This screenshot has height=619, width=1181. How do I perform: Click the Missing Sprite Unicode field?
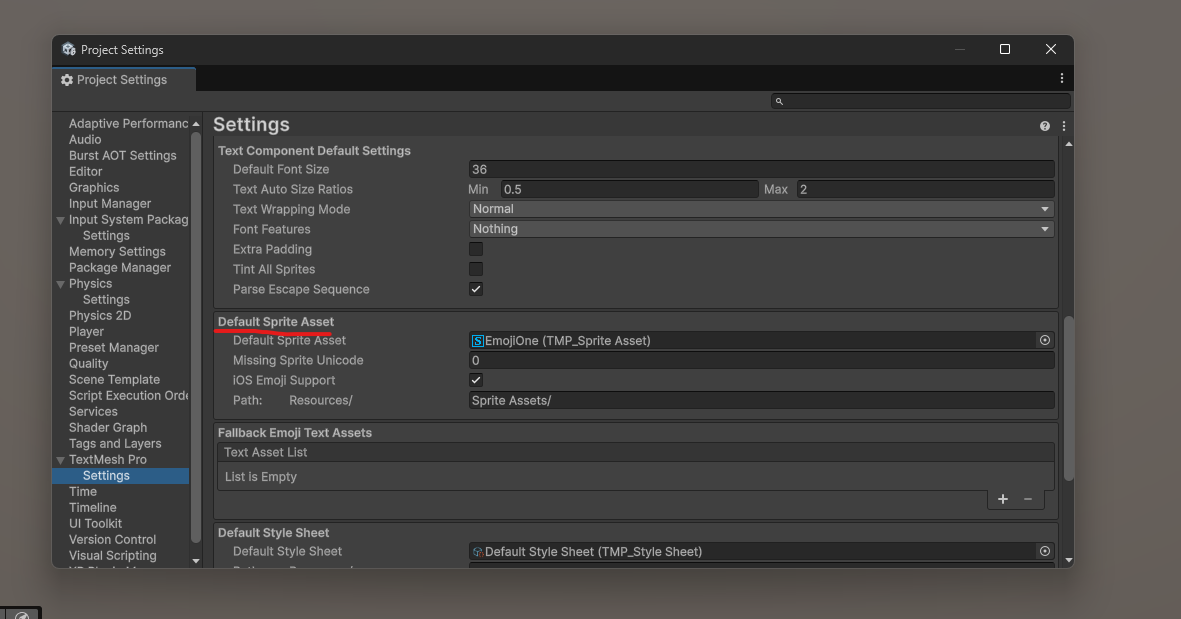(761, 360)
